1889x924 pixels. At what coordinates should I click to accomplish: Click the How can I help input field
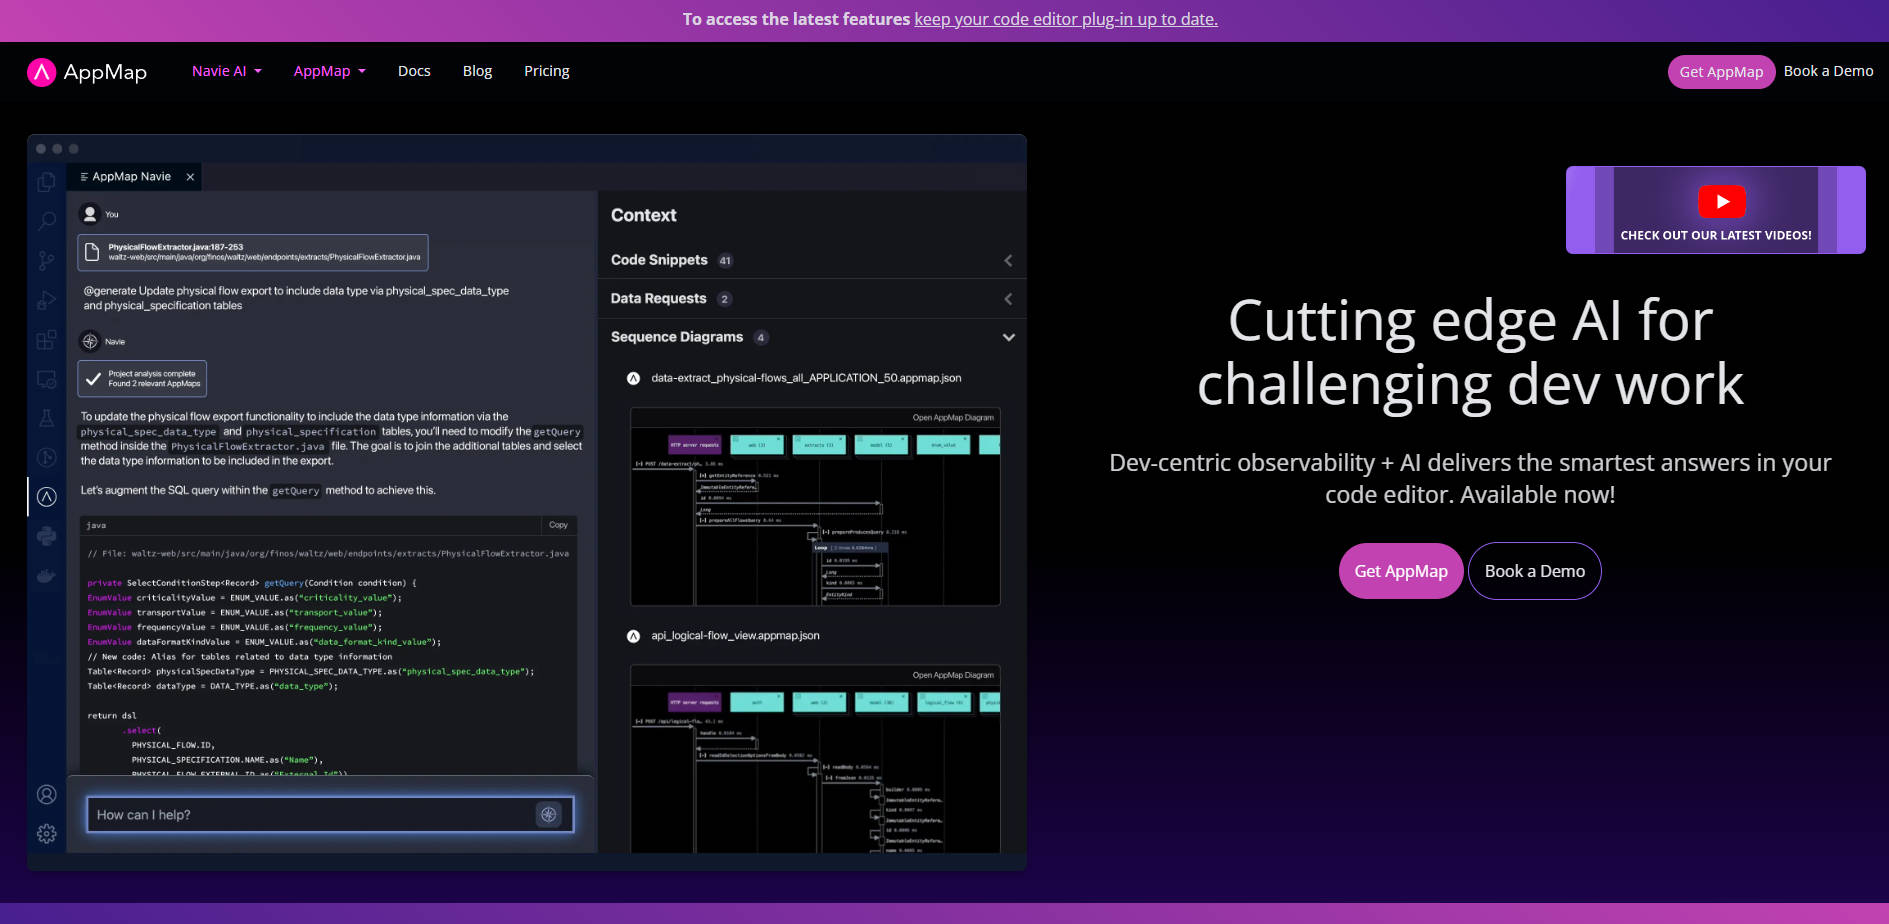click(x=310, y=815)
